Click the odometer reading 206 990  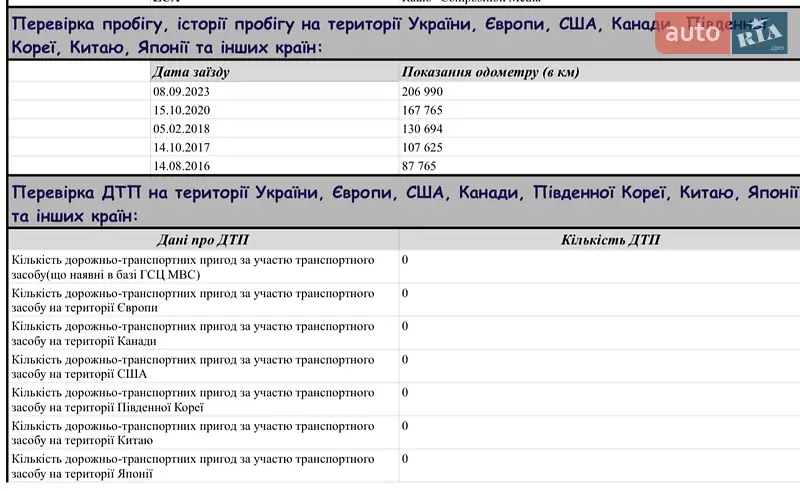[x=422, y=92]
